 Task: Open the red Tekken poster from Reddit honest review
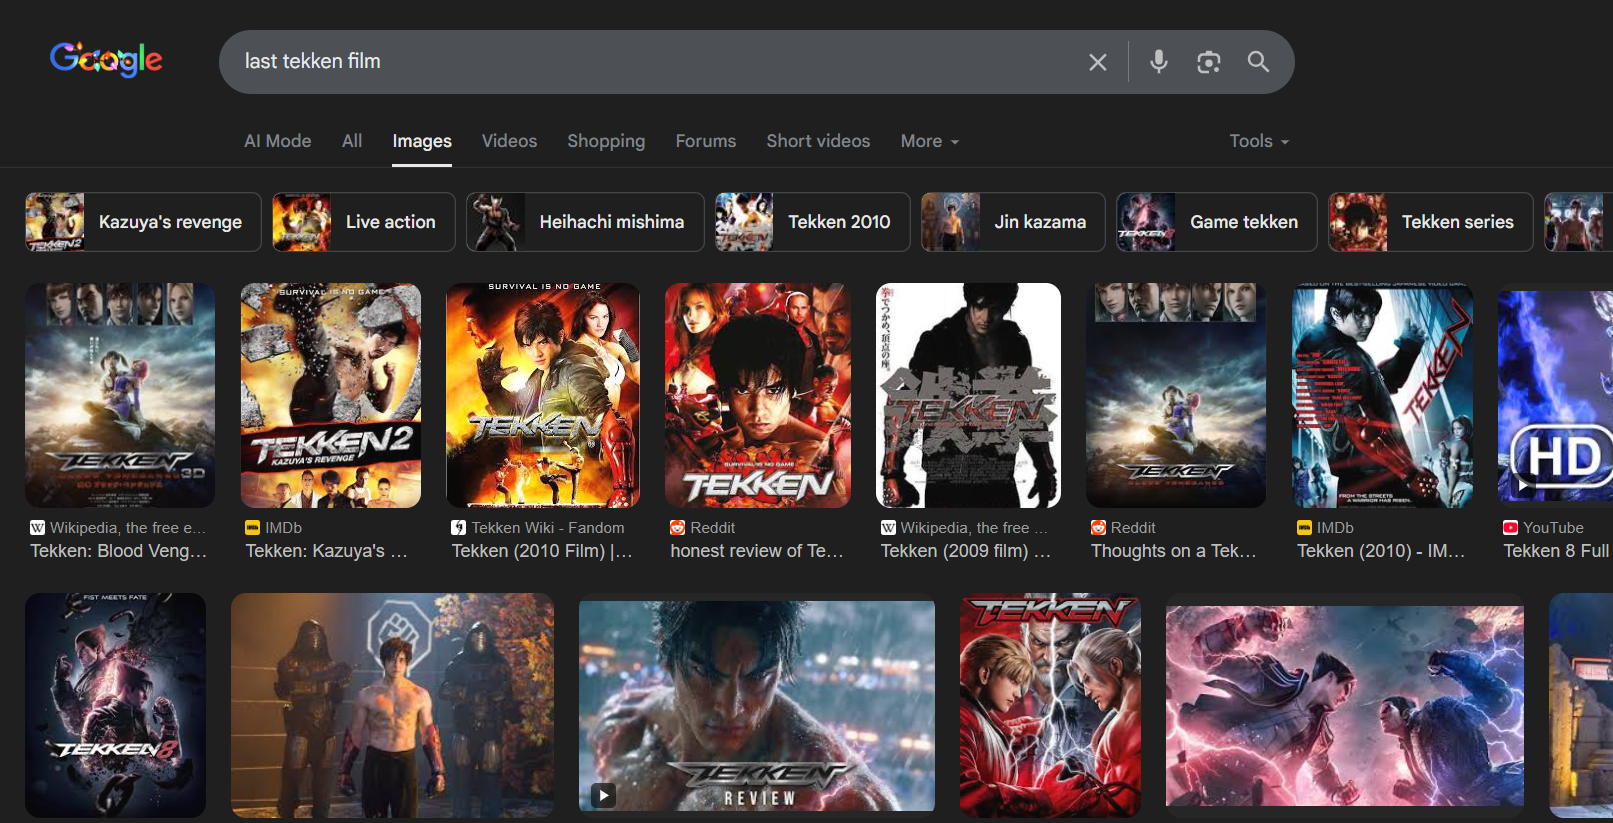758,395
